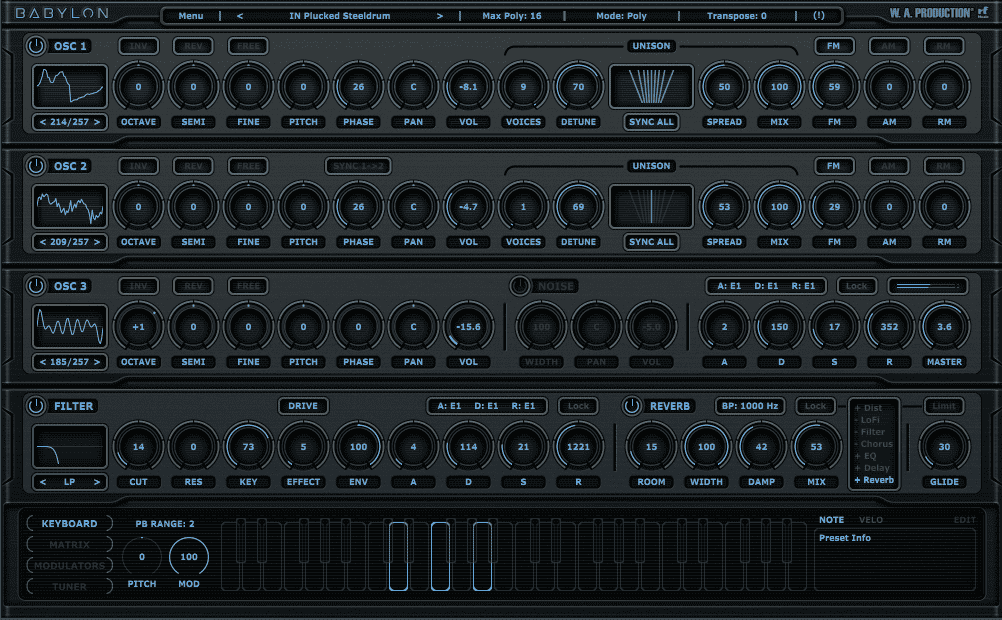Image resolution: width=1002 pixels, height=620 pixels.
Task: Click the OSC 1 waveform display
Action: pyautogui.click(x=70, y=86)
